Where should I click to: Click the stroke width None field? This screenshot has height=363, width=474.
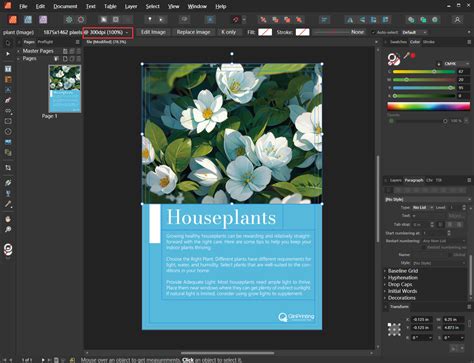(x=358, y=32)
